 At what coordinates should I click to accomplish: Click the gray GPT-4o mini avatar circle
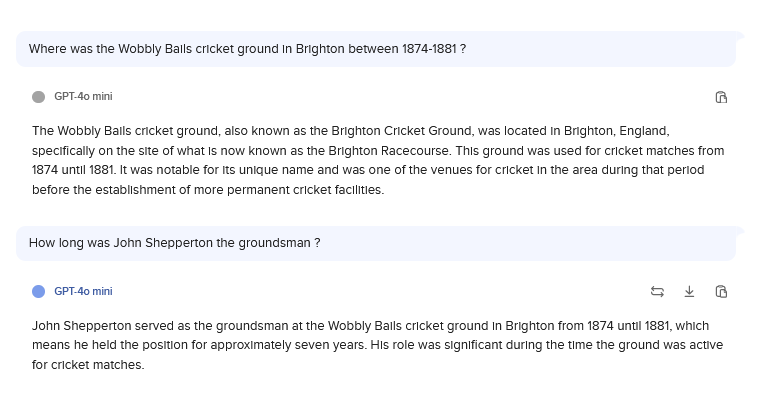pyautogui.click(x=39, y=97)
